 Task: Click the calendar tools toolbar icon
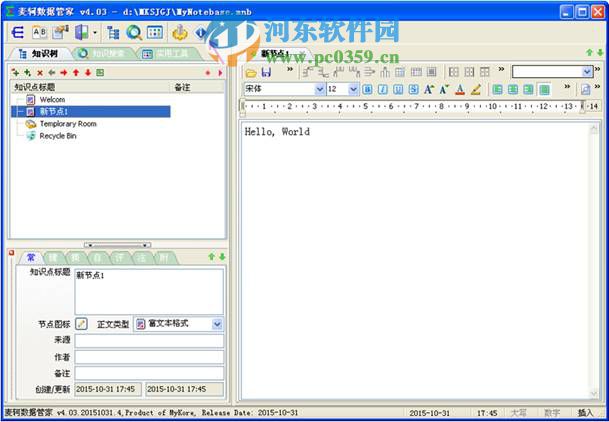155,32
